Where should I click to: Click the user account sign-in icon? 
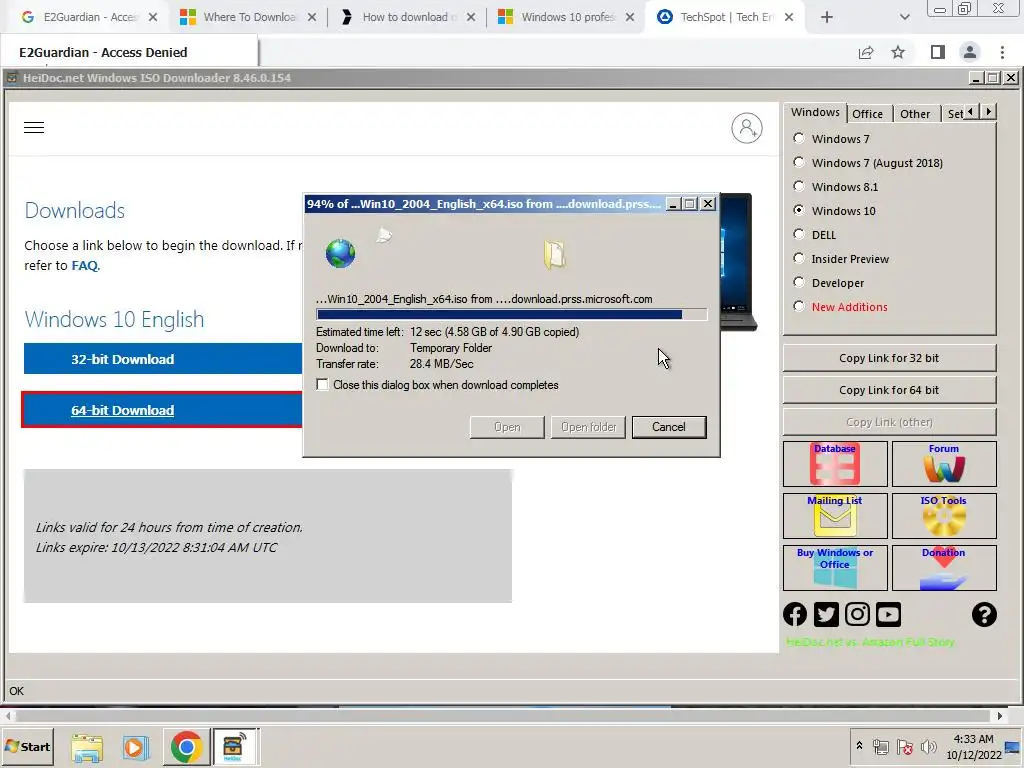click(746, 128)
